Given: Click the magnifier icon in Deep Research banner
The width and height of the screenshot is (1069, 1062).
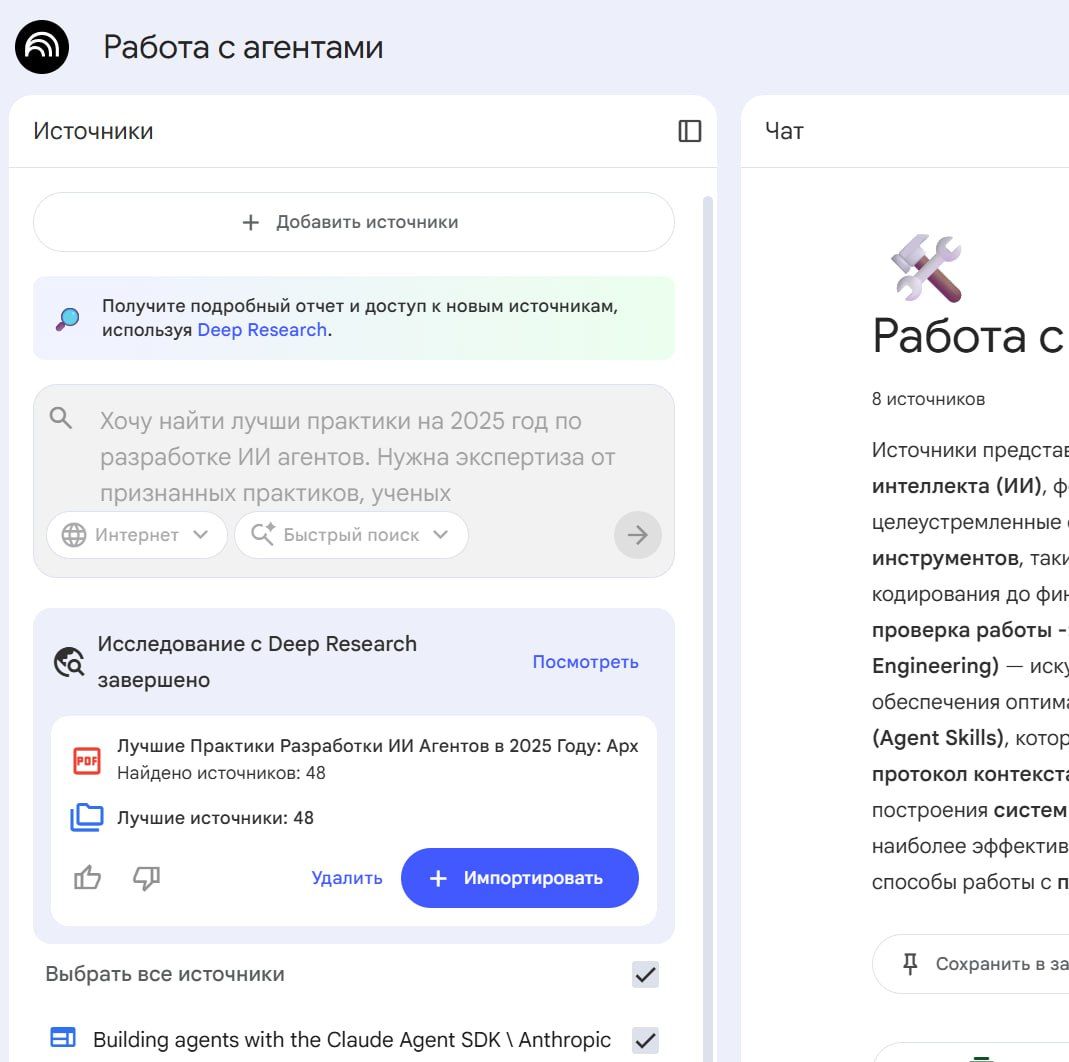Looking at the screenshot, I should click(x=67, y=318).
